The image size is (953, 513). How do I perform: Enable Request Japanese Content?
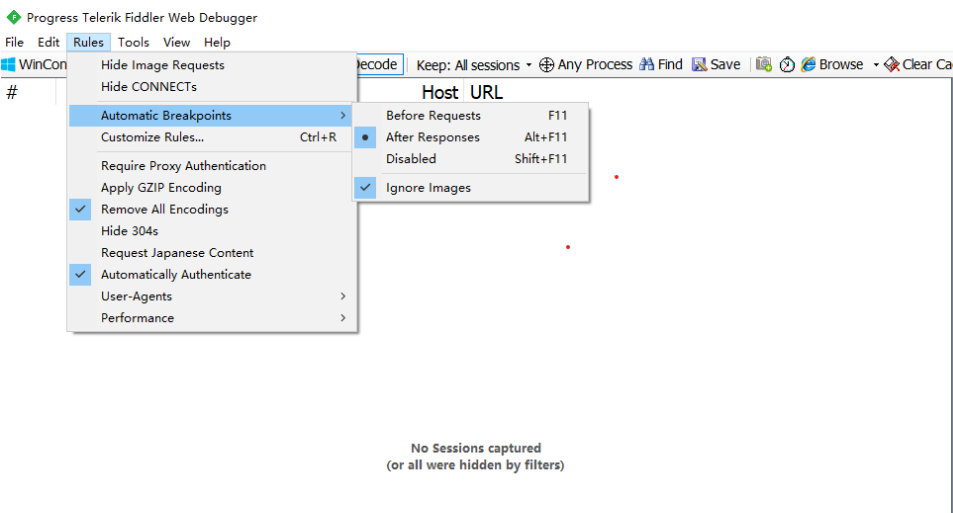(x=212, y=253)
